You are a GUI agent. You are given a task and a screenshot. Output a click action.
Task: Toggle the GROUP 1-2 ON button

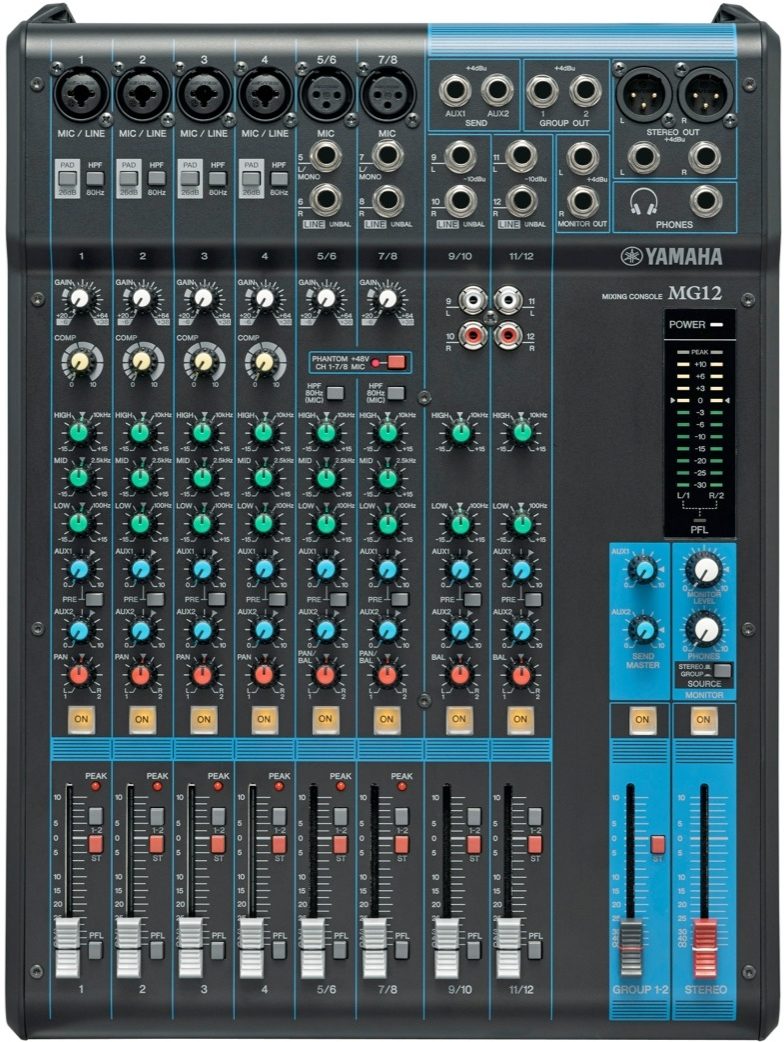point(642,720)
